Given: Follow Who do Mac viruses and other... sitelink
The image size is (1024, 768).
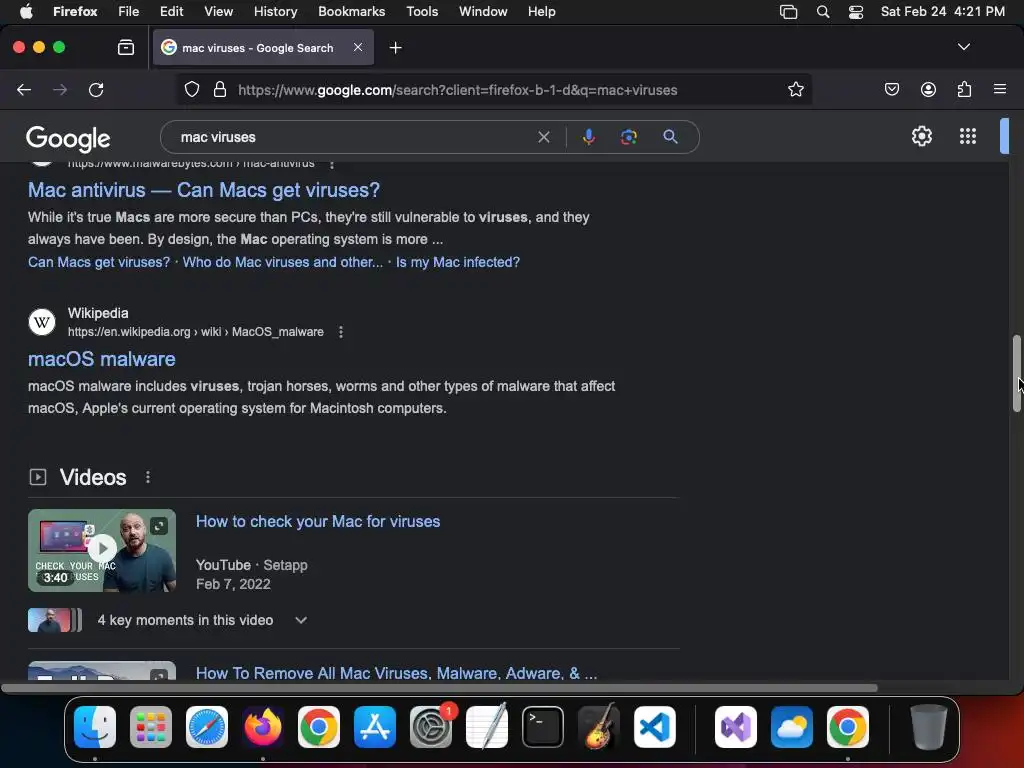Looking at the screenshot, I should (x=283, y=262).
